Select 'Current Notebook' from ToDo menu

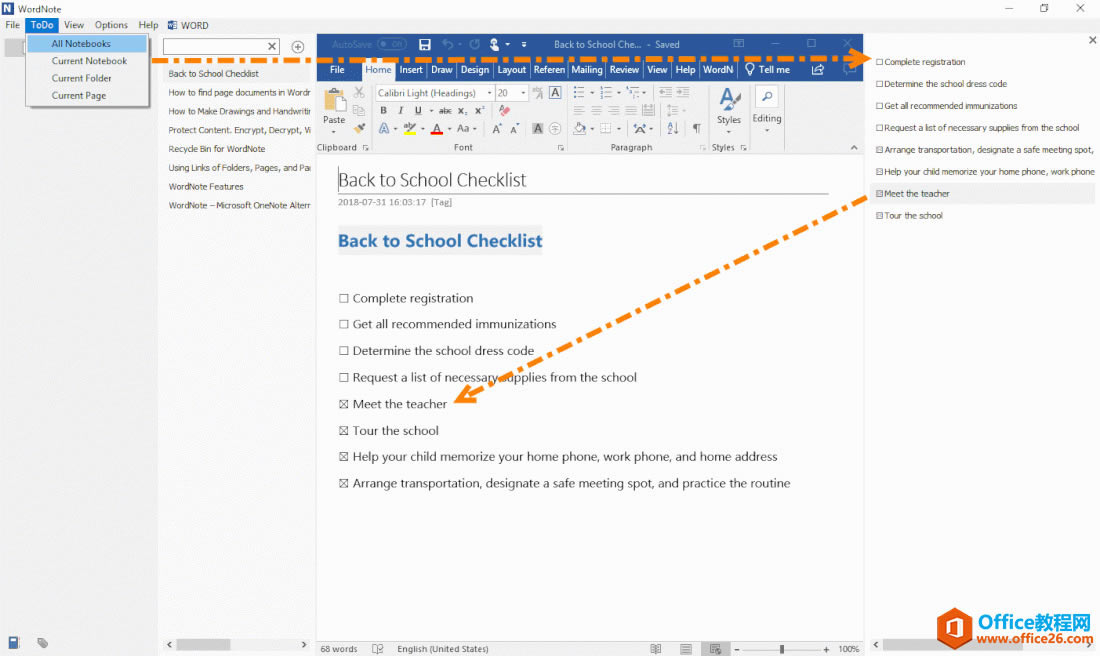tap(89, 61)
